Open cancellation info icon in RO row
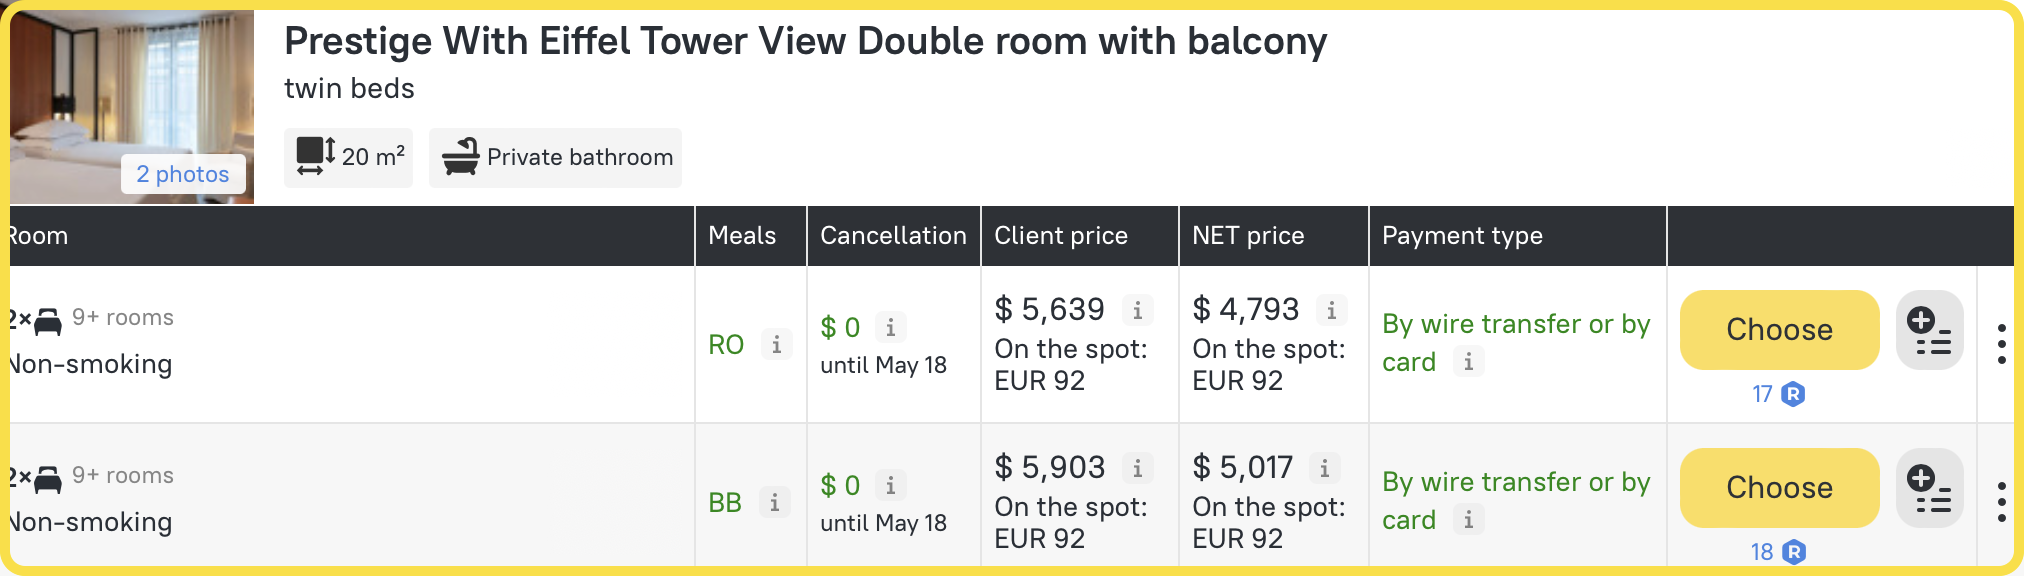Image resolution: width=2024 pixels, height=576 pixels. [890, 327]
